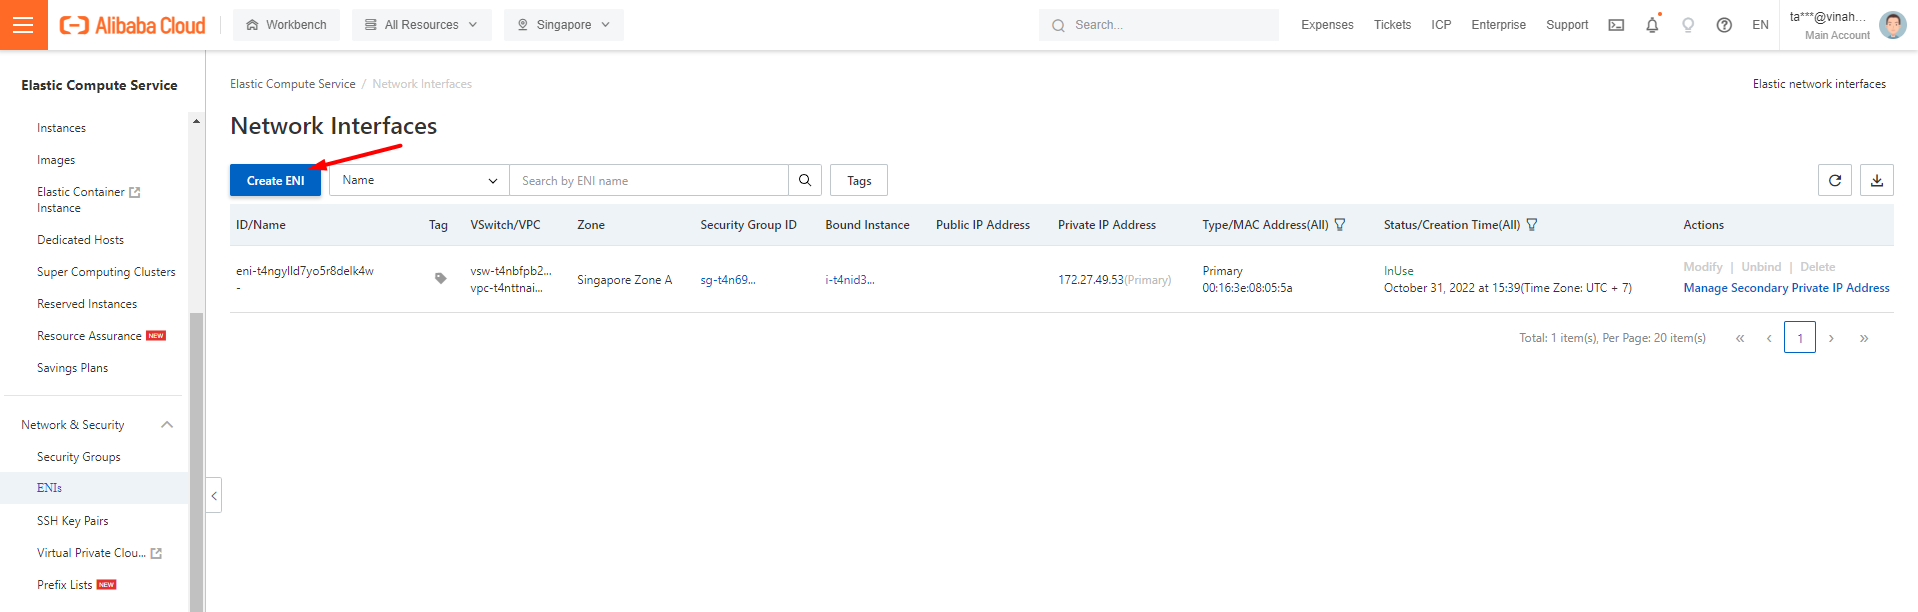Focus the Search by ENI name field

point(648,181)
